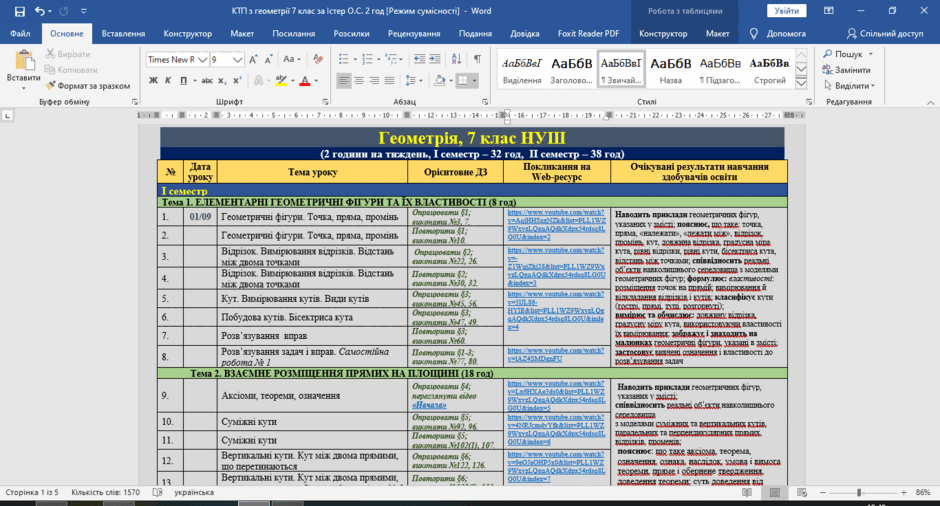Click the ruler tab selector box
The height and width of the screenshot is (506, 940).
pyautogui.click(x=7, y=115)
